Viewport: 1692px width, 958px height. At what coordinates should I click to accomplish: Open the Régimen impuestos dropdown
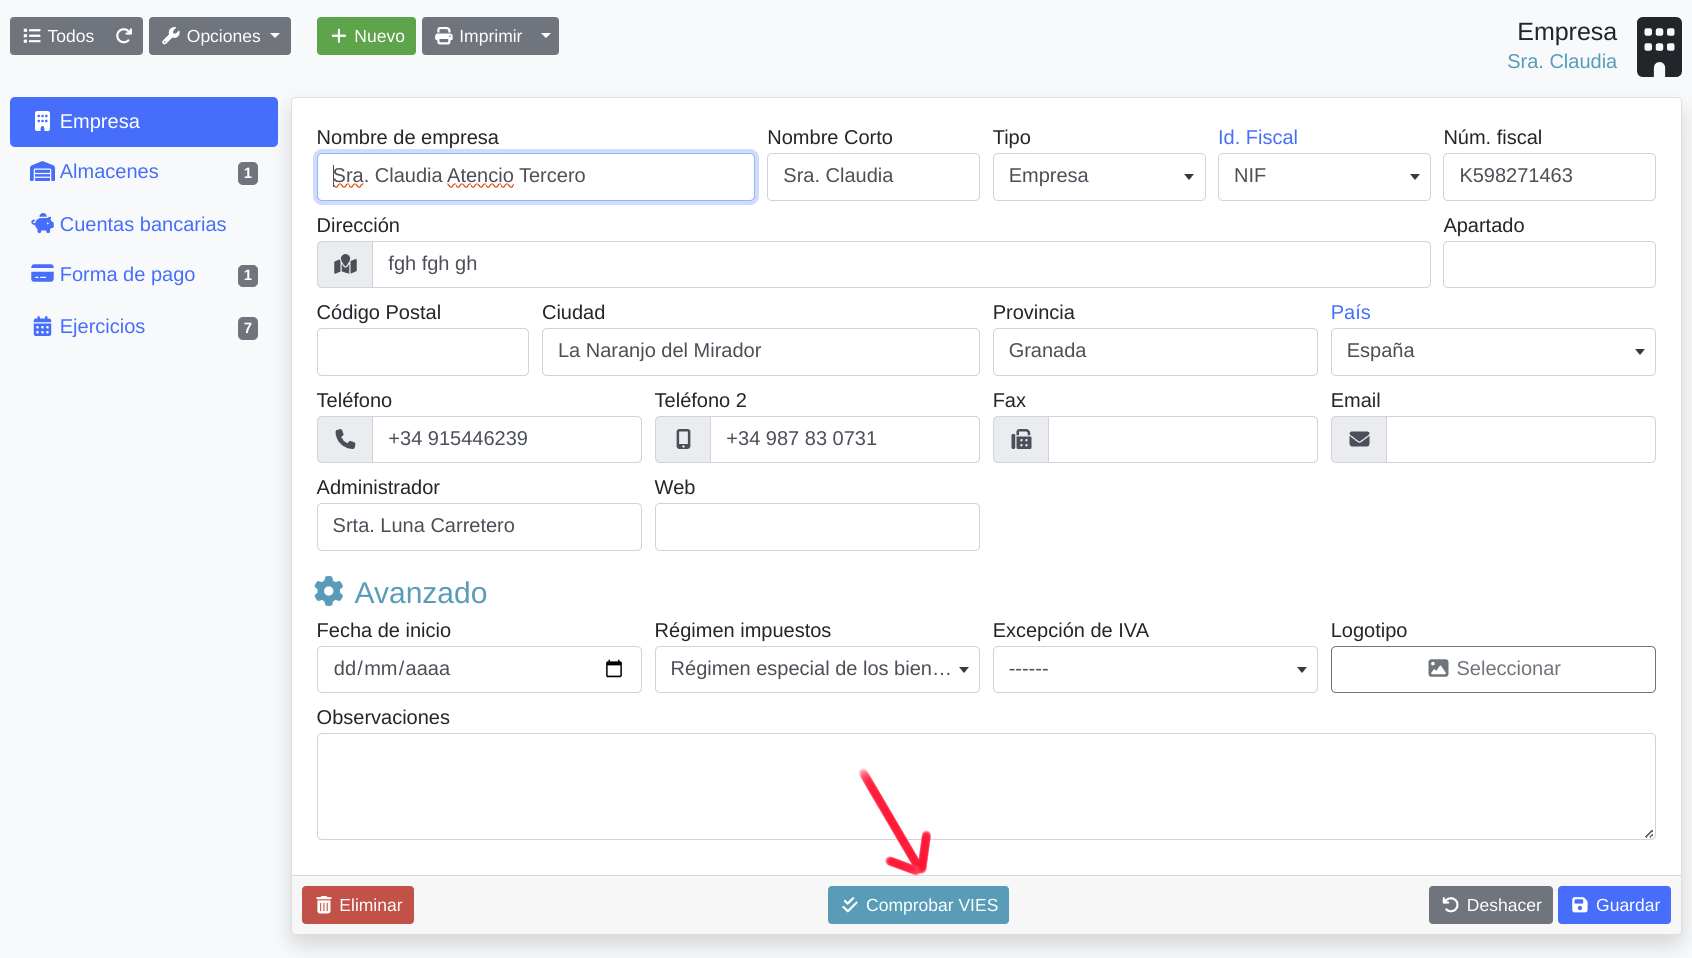coord(817,669)
